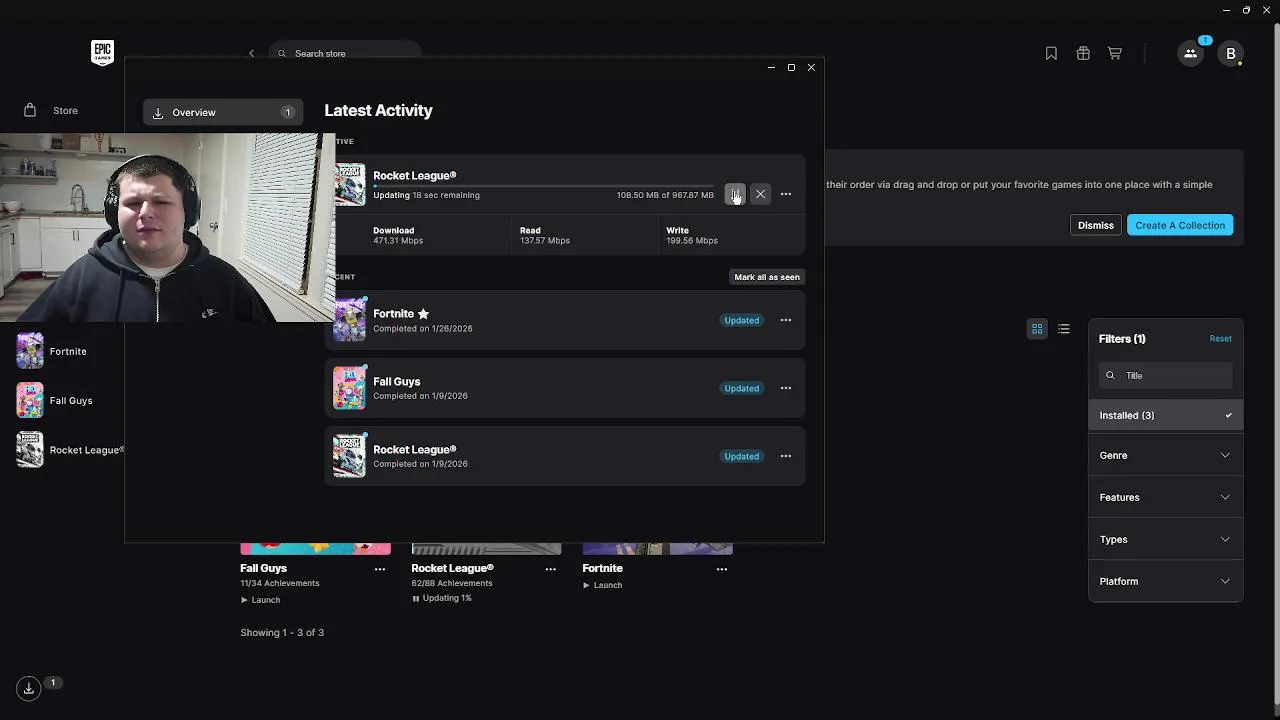
Task: Expand the Genre filter
Action: coord(1165,455)
